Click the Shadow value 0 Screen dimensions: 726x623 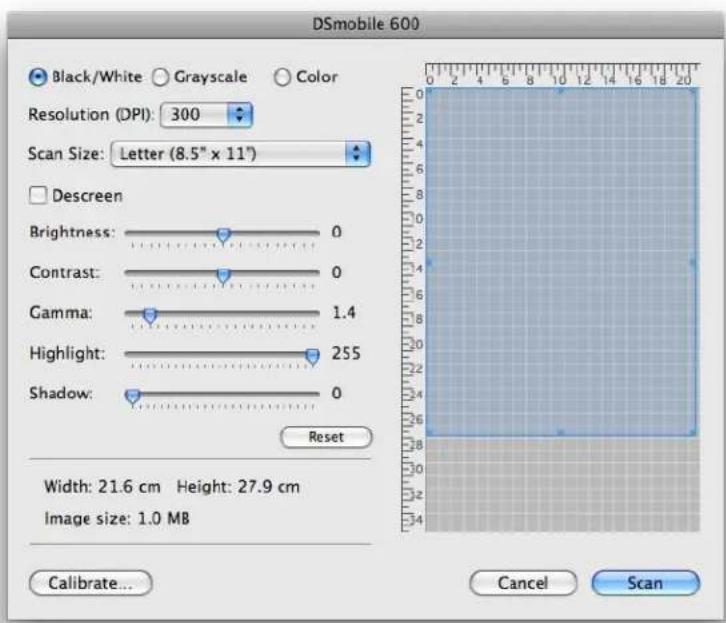pos(337,393)
